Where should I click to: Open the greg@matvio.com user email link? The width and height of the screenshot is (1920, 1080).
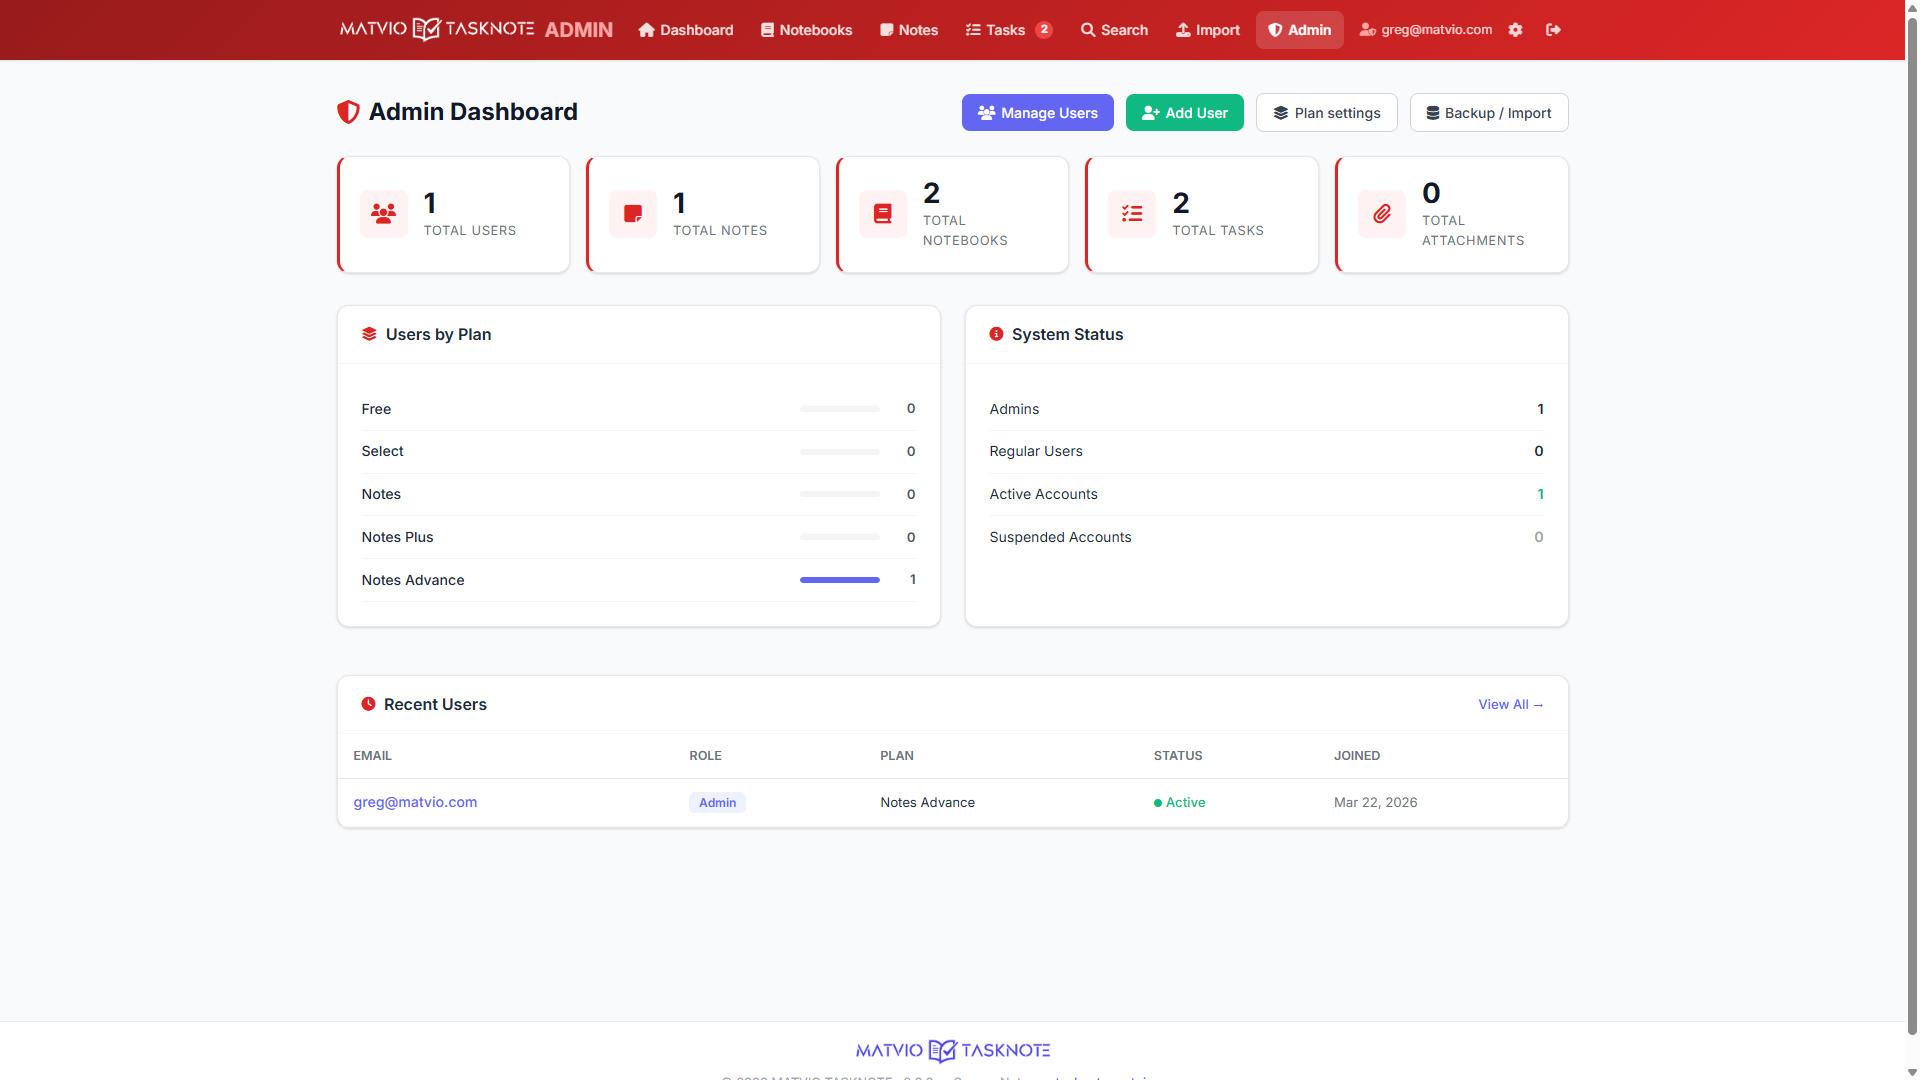coord(415,802)
